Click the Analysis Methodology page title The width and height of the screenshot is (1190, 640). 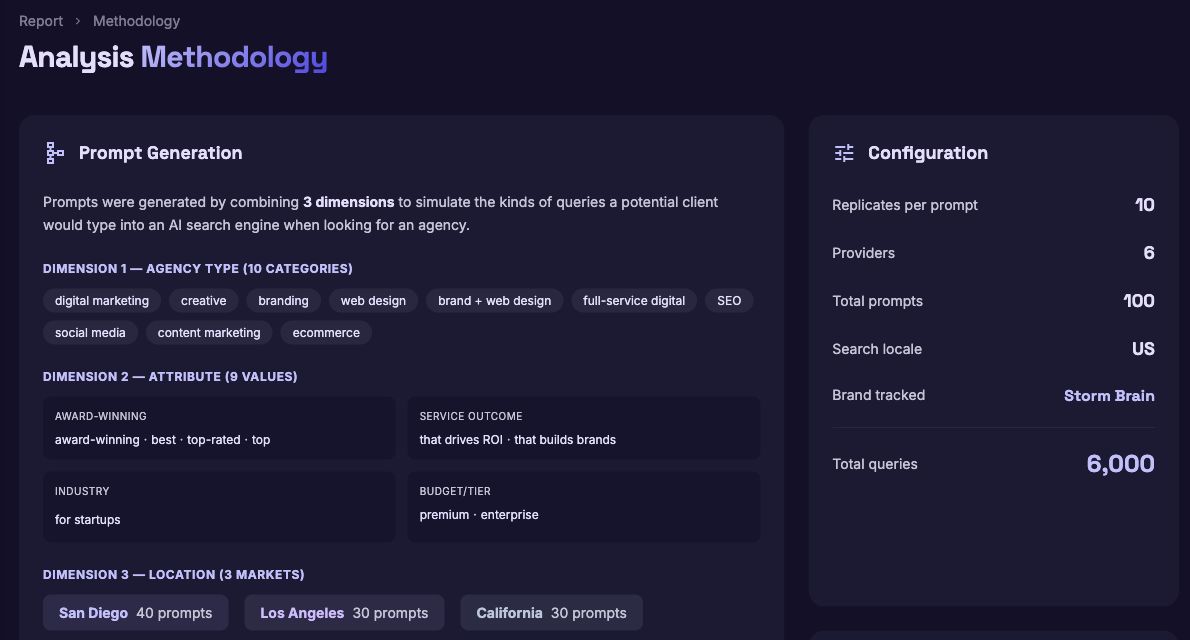[x=173, y=58]
